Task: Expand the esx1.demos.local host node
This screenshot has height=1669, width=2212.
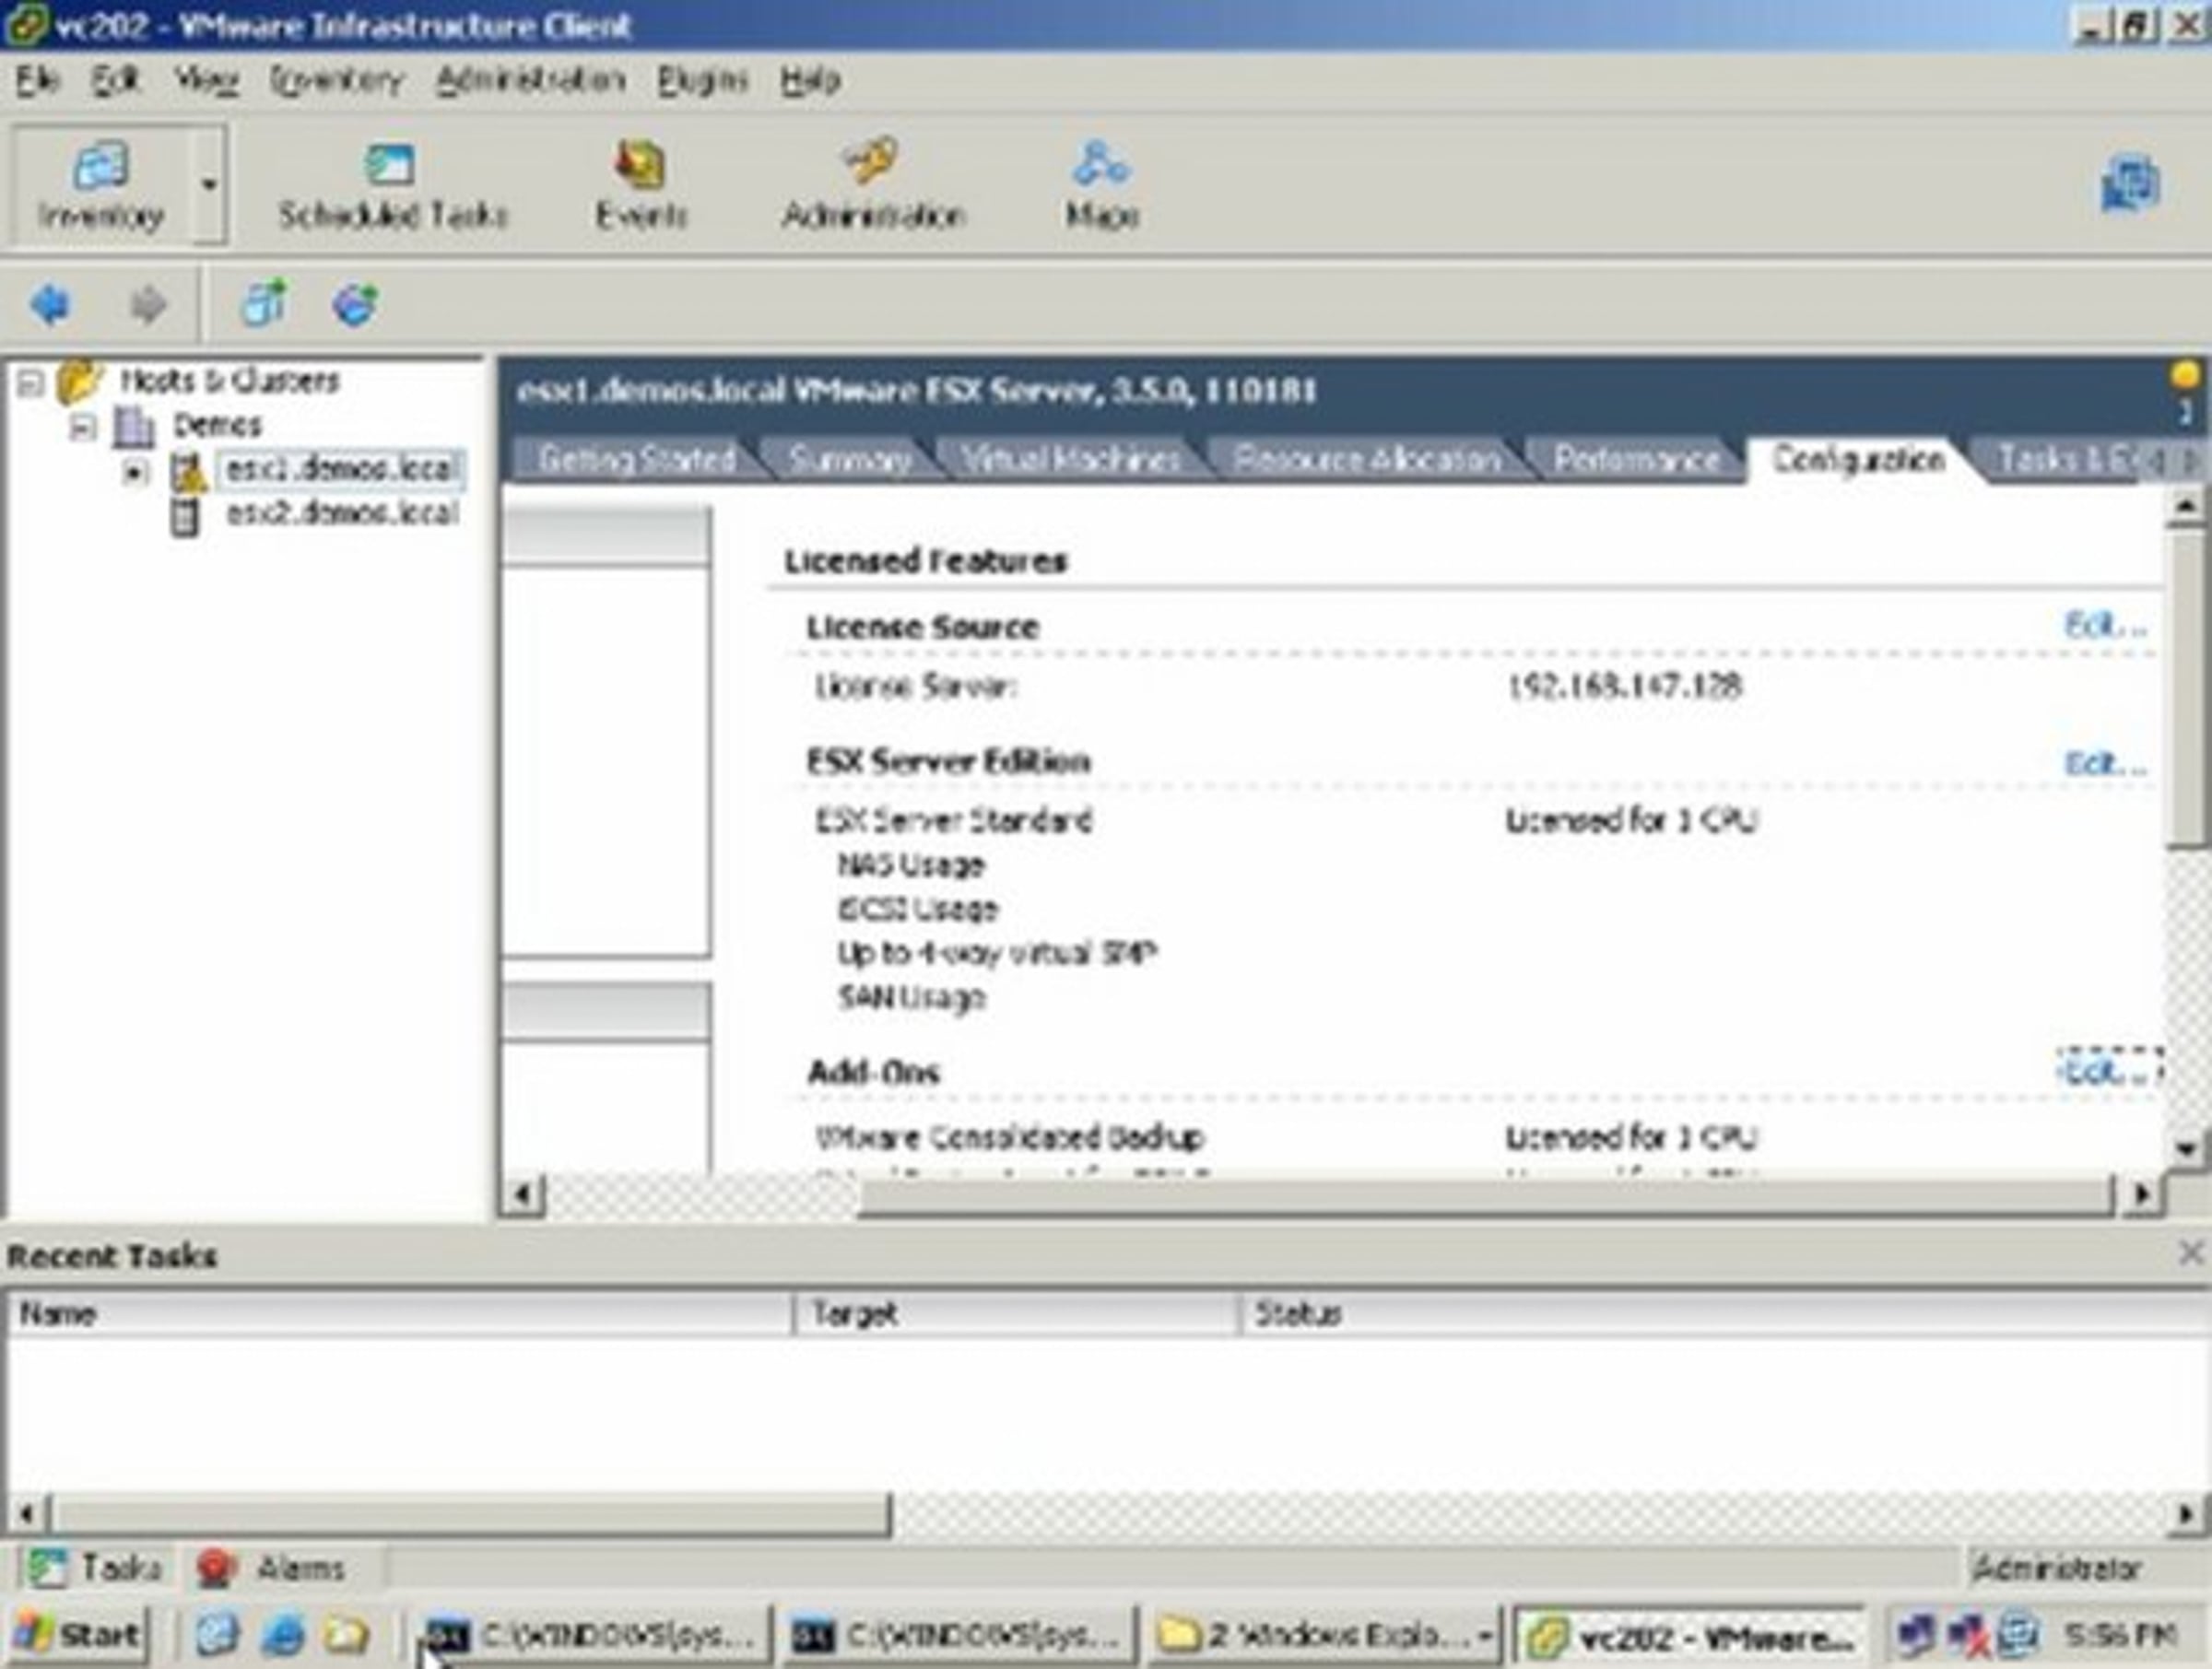Action: click(135, 471)
